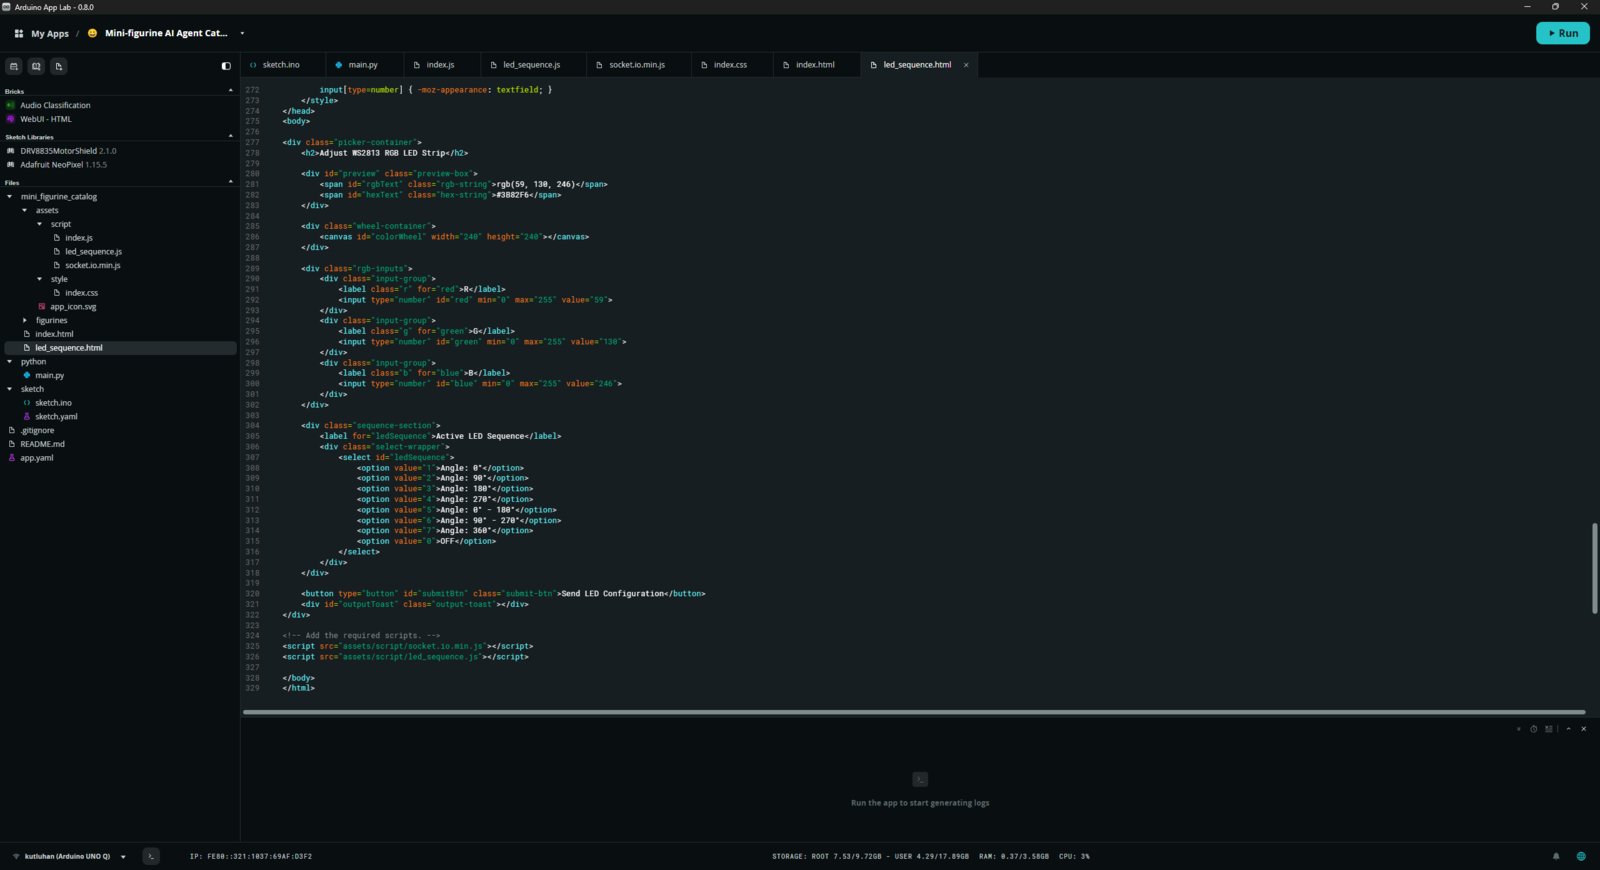Collapse the Files section
Screen dimensions: 1600x870
[231, 182]
